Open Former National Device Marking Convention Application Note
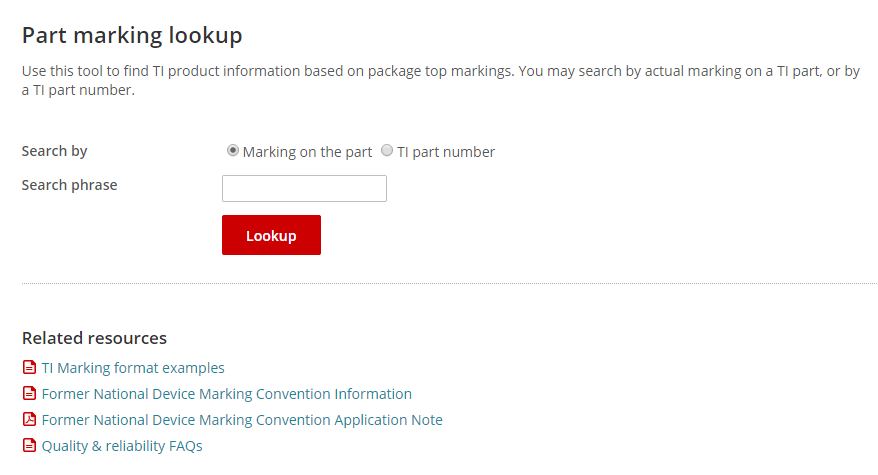Image resolution: width=878 pixels, height=475 pixels. pyautogui.click(x=242, y=420)
